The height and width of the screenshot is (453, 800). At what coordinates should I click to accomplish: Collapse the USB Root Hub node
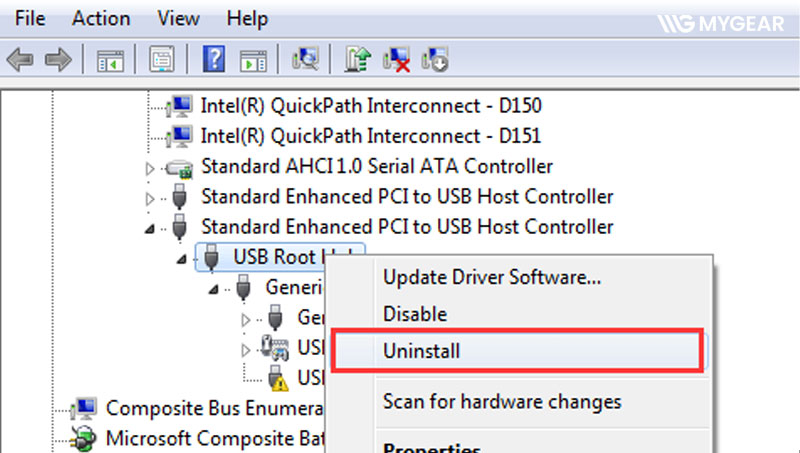click(x=183, y=258)
